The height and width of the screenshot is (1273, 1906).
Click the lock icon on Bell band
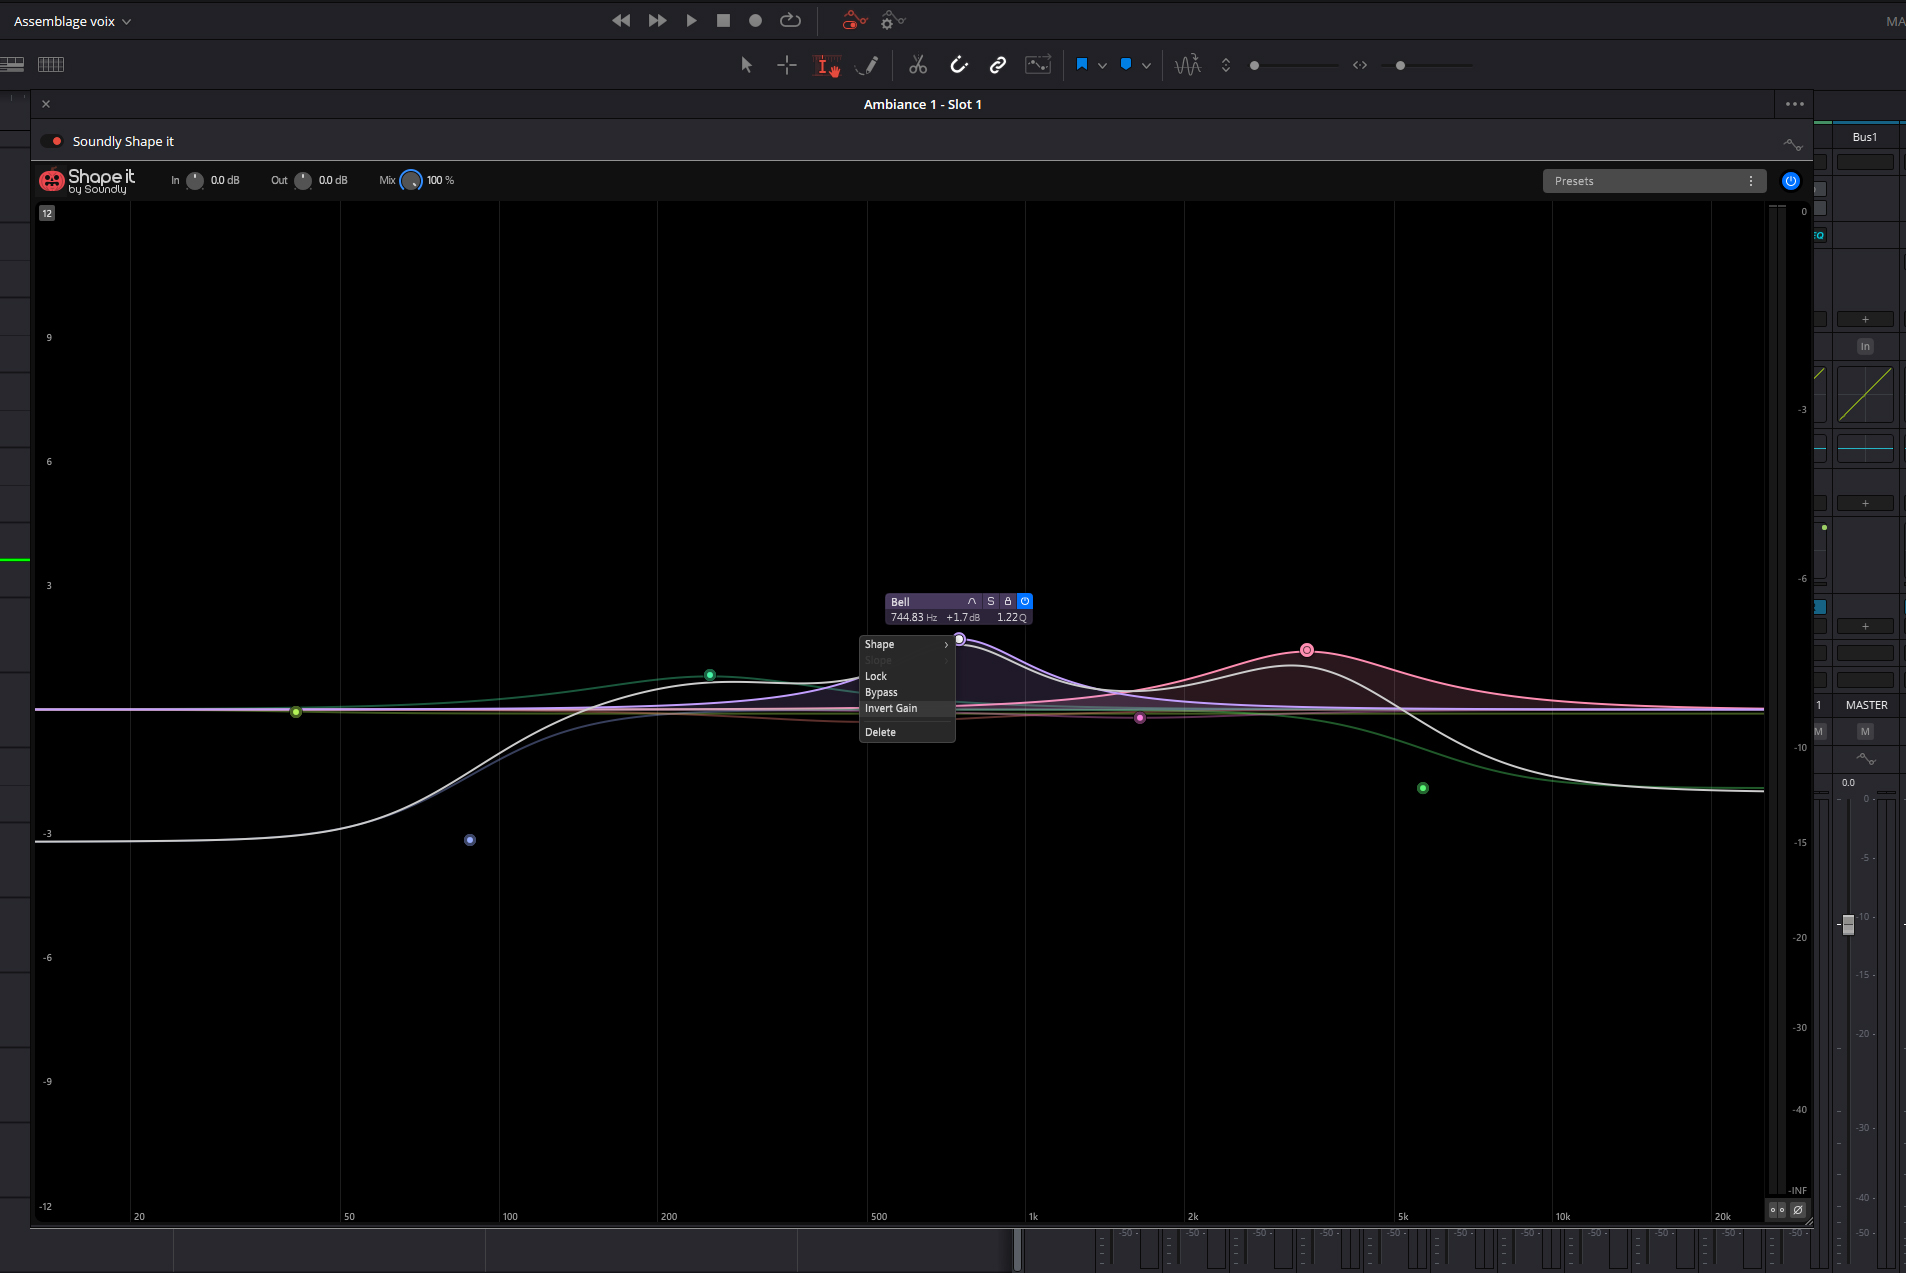coord(1007,602)
